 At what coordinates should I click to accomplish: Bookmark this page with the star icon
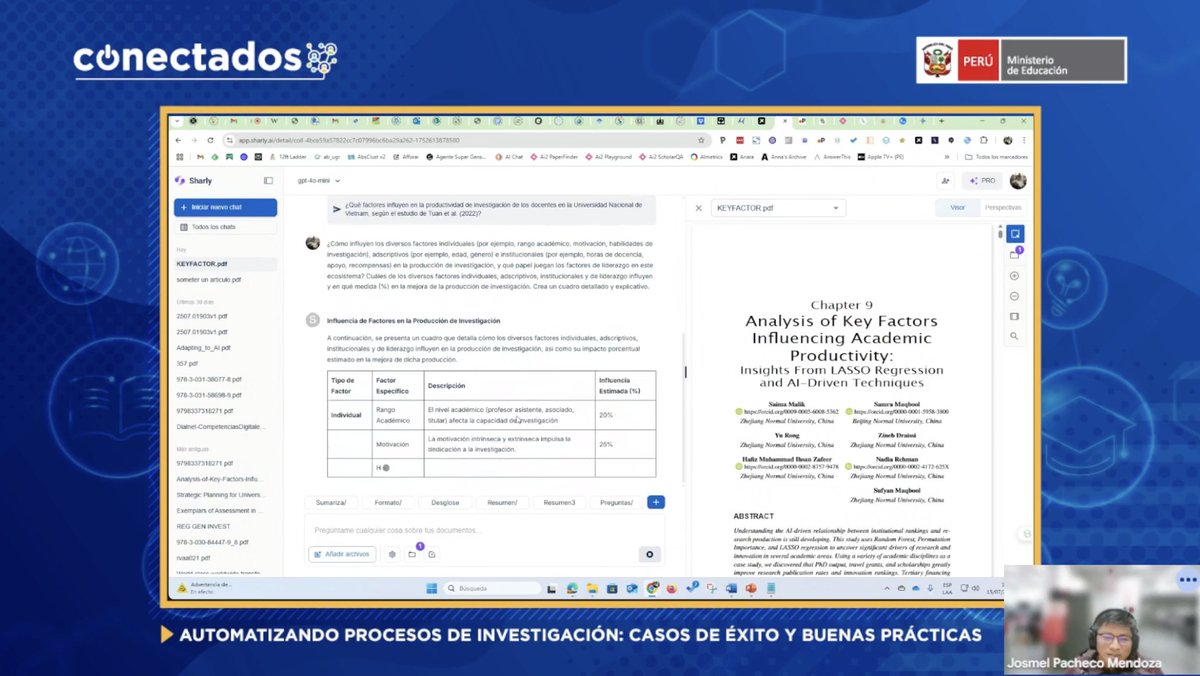(x=701, y=140)
